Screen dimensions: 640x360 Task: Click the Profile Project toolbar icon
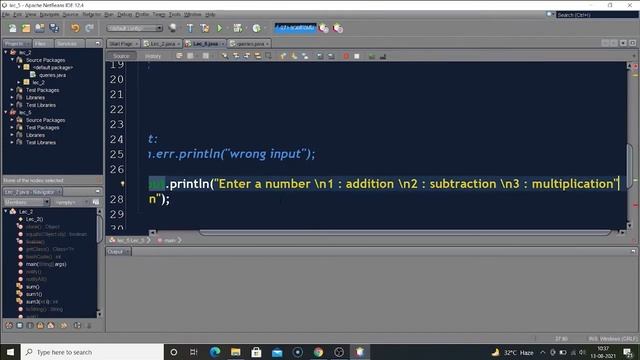pyautogui.click(x=256, y=28)
